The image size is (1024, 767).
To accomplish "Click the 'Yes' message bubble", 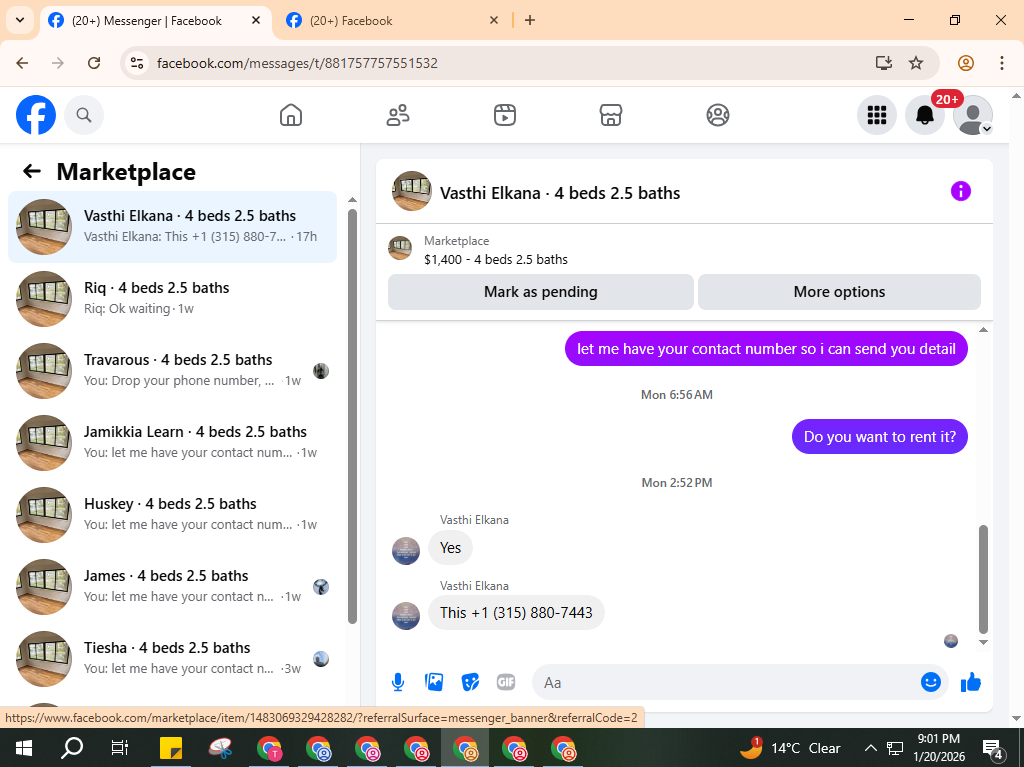I will click(x=450, y=547).
